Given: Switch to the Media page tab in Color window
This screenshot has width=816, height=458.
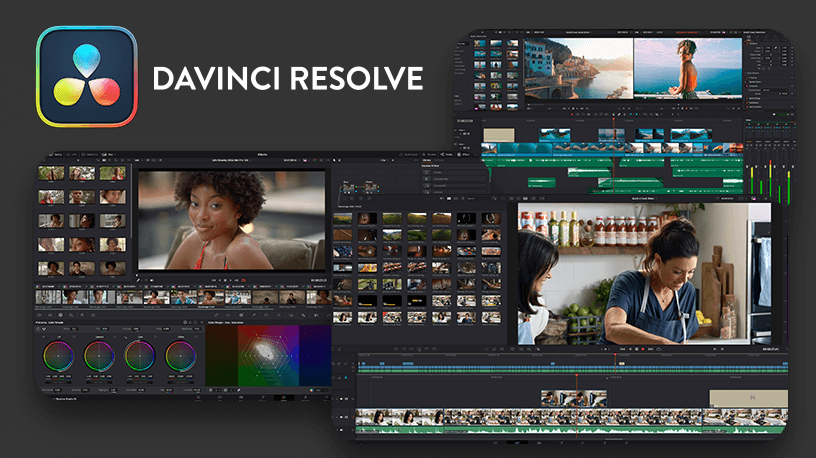Looking at the screenshot, I should 198,398.
